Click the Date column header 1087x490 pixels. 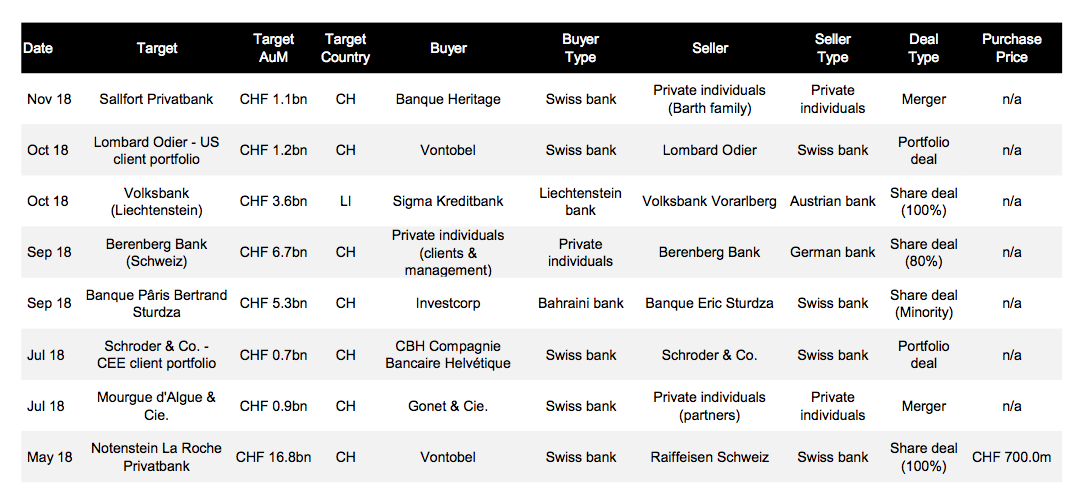38,48
